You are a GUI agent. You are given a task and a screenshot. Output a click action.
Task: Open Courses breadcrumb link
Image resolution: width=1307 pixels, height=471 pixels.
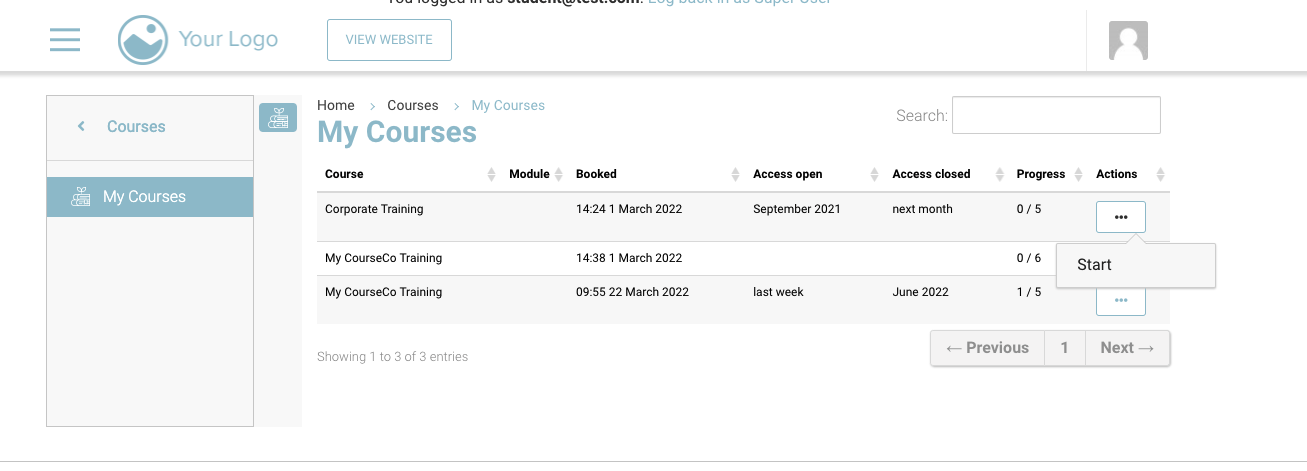coord(413,105)
